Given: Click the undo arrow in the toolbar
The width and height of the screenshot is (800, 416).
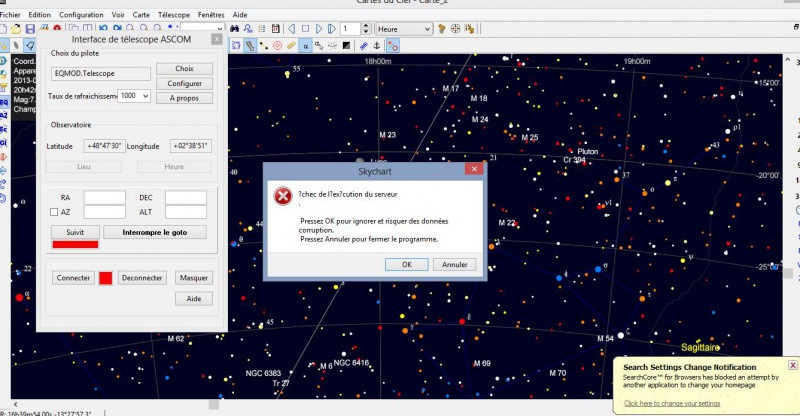Looking at the screenshot, I should tap(104, 29).
